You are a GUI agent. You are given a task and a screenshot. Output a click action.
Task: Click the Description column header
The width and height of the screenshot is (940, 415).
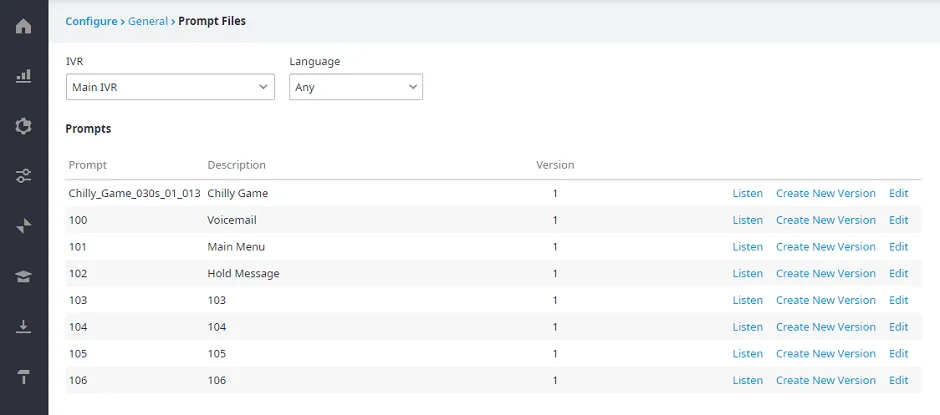pyautogui.click(x=236, y=165)
